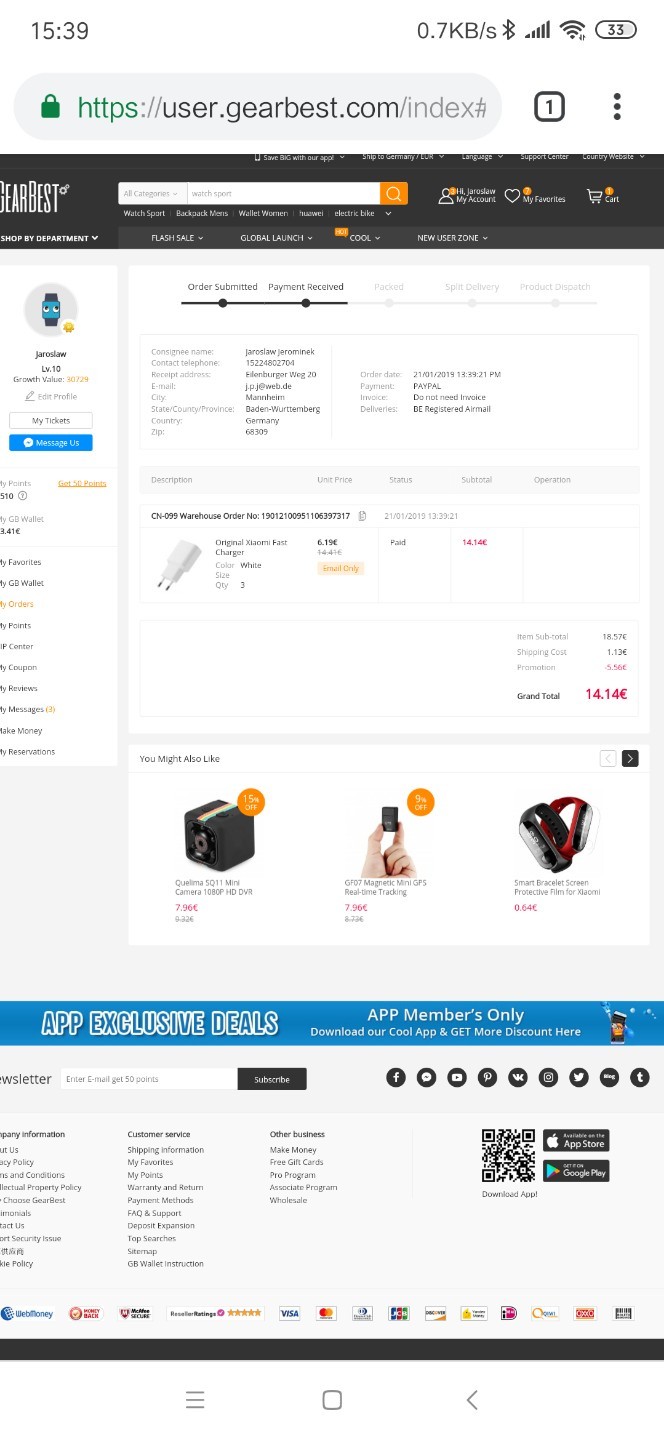Open the My Tickets button
The width and height of the screenshot is (664, 1440).
pyautogui.click(x=51, y=421)
